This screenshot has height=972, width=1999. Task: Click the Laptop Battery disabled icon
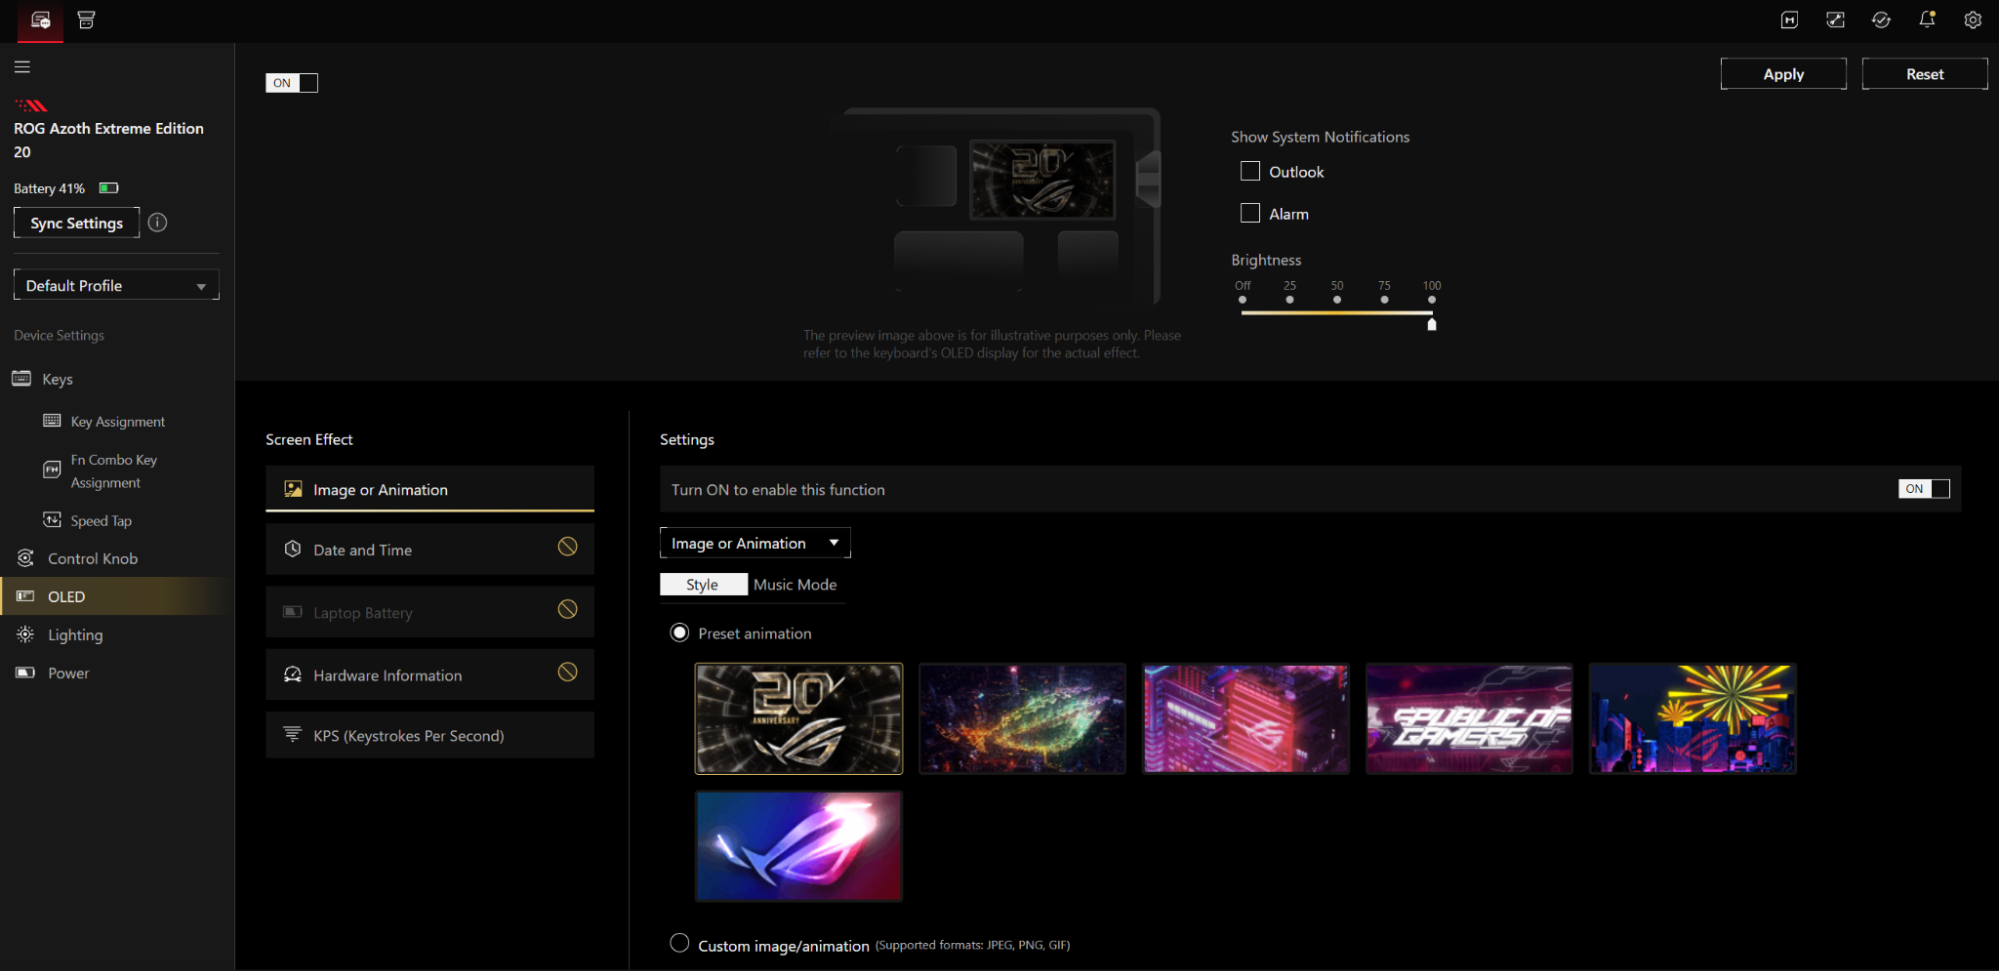pos(567,609)
